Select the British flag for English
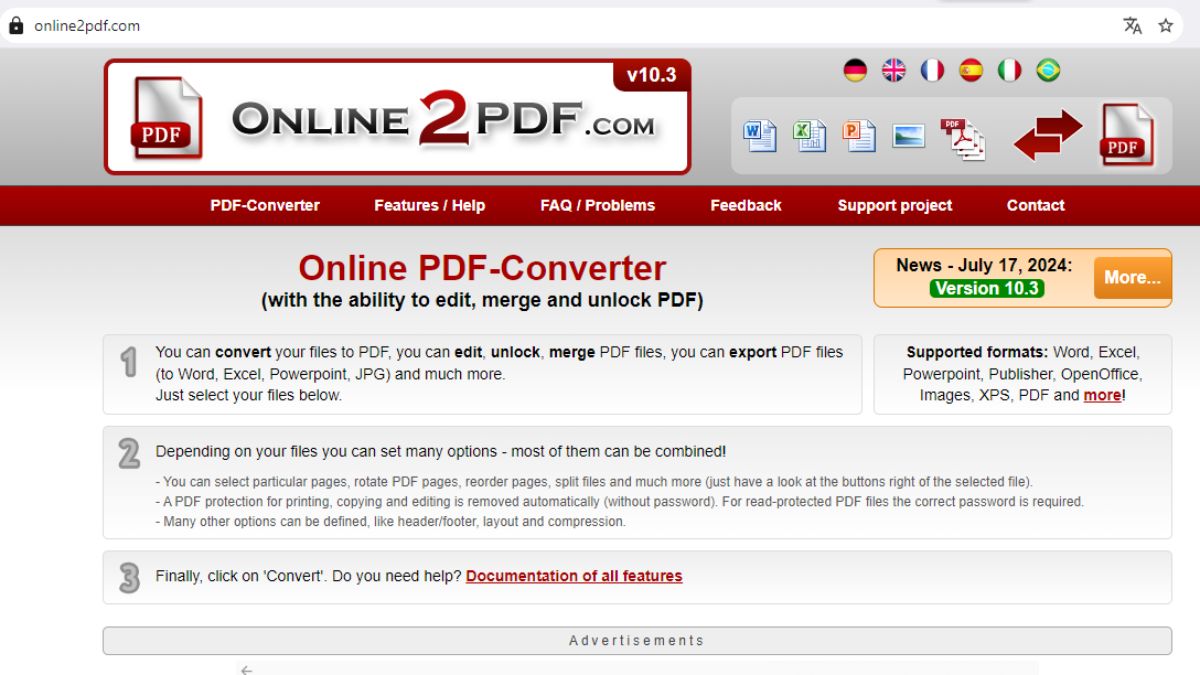The height and width of the screenshot is (675, 1200). pos(894,70)
